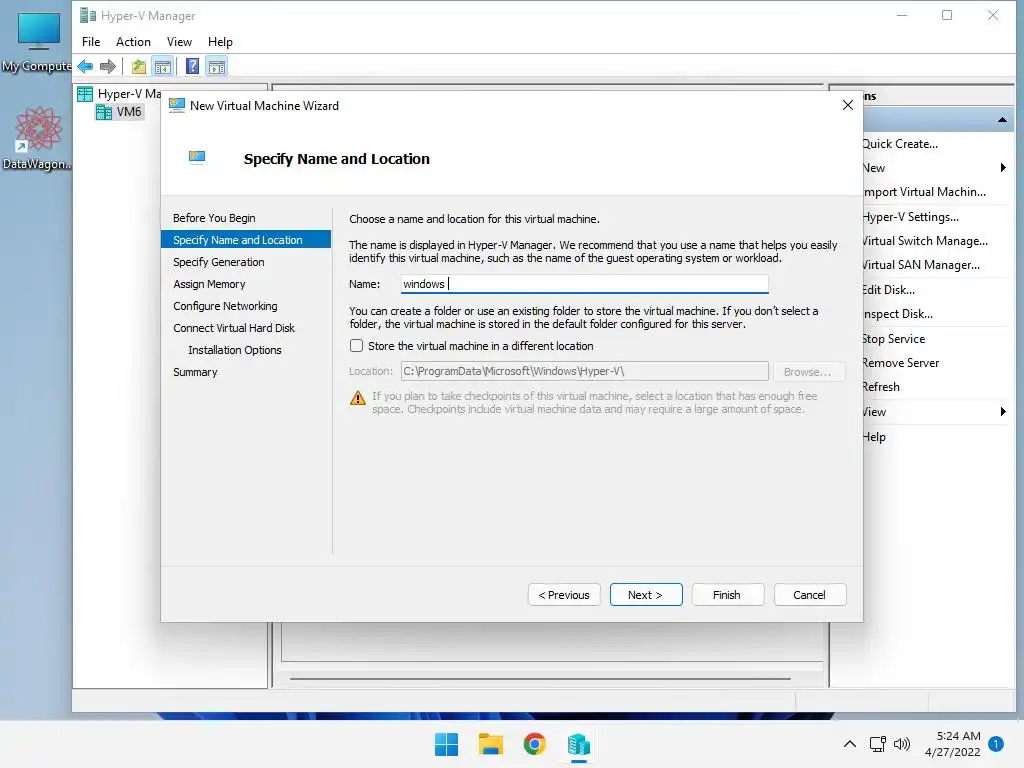Click the Next button in the wizard
This screenshot has height=768, width=1024.
coord(646,594)
